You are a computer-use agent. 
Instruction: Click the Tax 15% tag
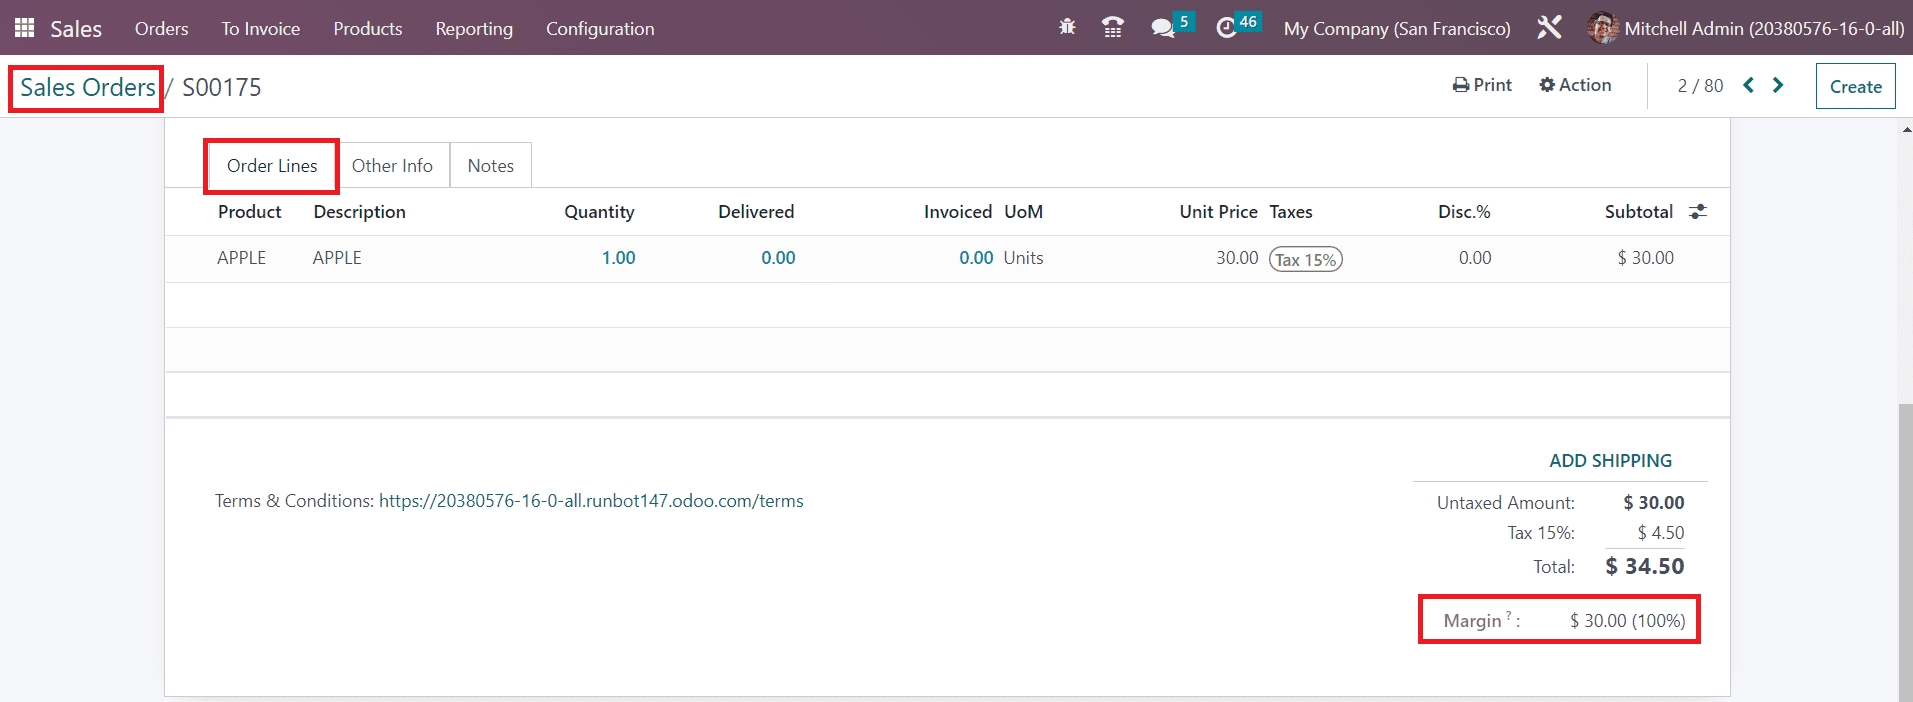[1305, 259]
